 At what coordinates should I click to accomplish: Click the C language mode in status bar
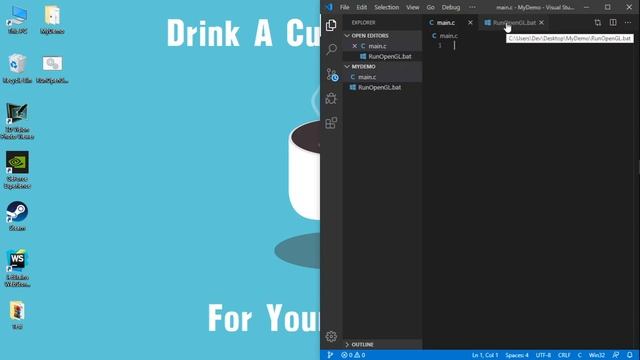tap(579, 355)
